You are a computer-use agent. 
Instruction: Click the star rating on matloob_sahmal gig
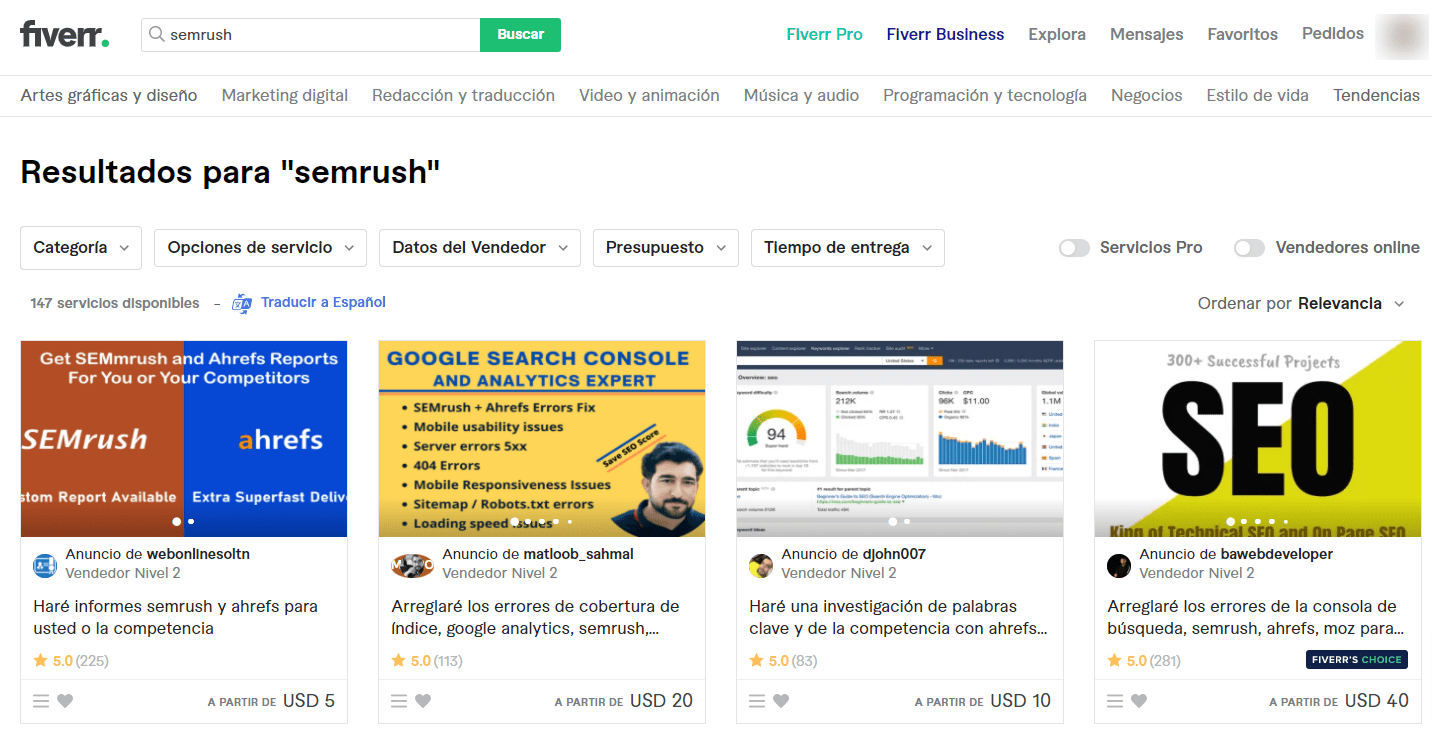[427, 660]
